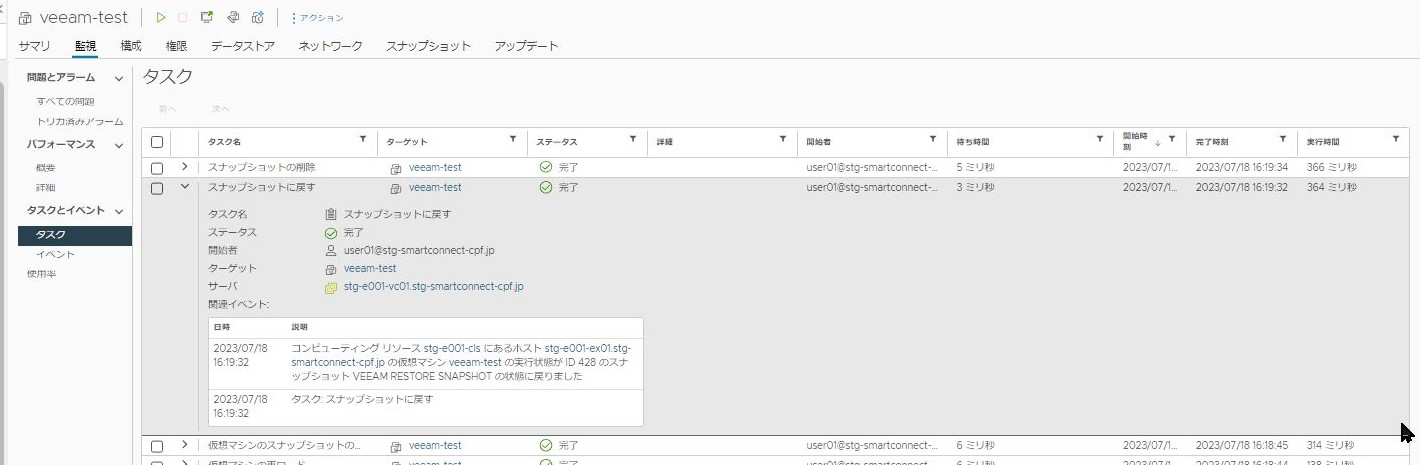Open 概要 under パフォーマンス
The width and height of the screenshot is (1420, 465).
(46, 167)
